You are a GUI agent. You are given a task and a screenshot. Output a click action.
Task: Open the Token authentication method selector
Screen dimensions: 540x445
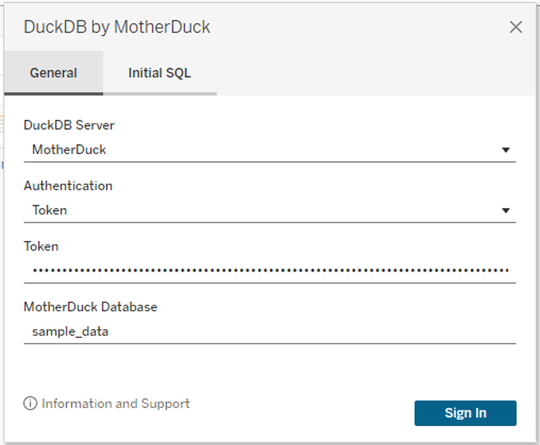click(x=270, y=210)
